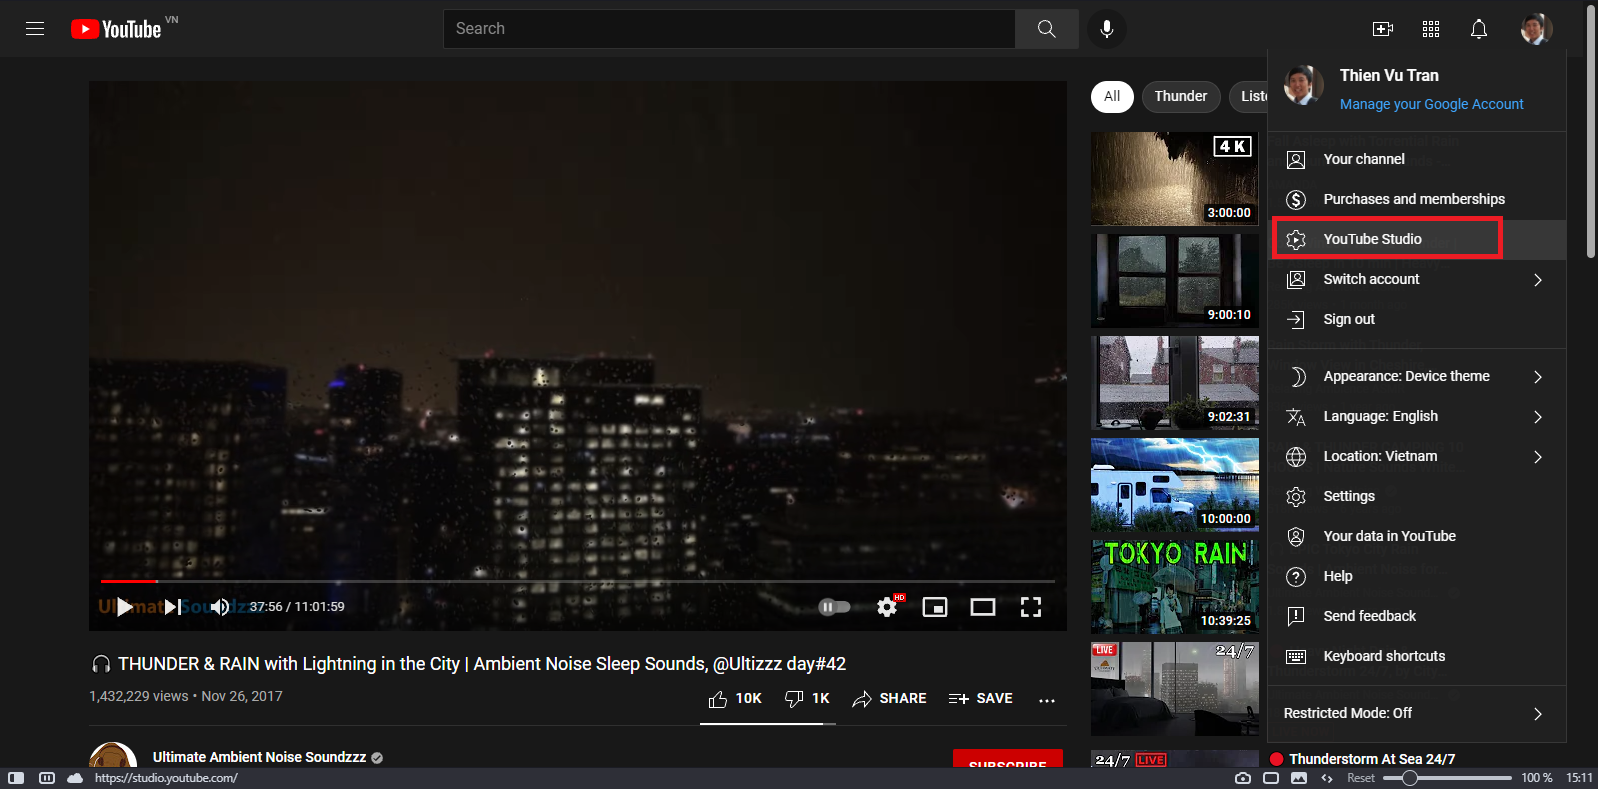Image resolution: width=1598 pixels, height=789 pixels.
Task: Click the account avatar in the top bar
Action: [1536, 29]
